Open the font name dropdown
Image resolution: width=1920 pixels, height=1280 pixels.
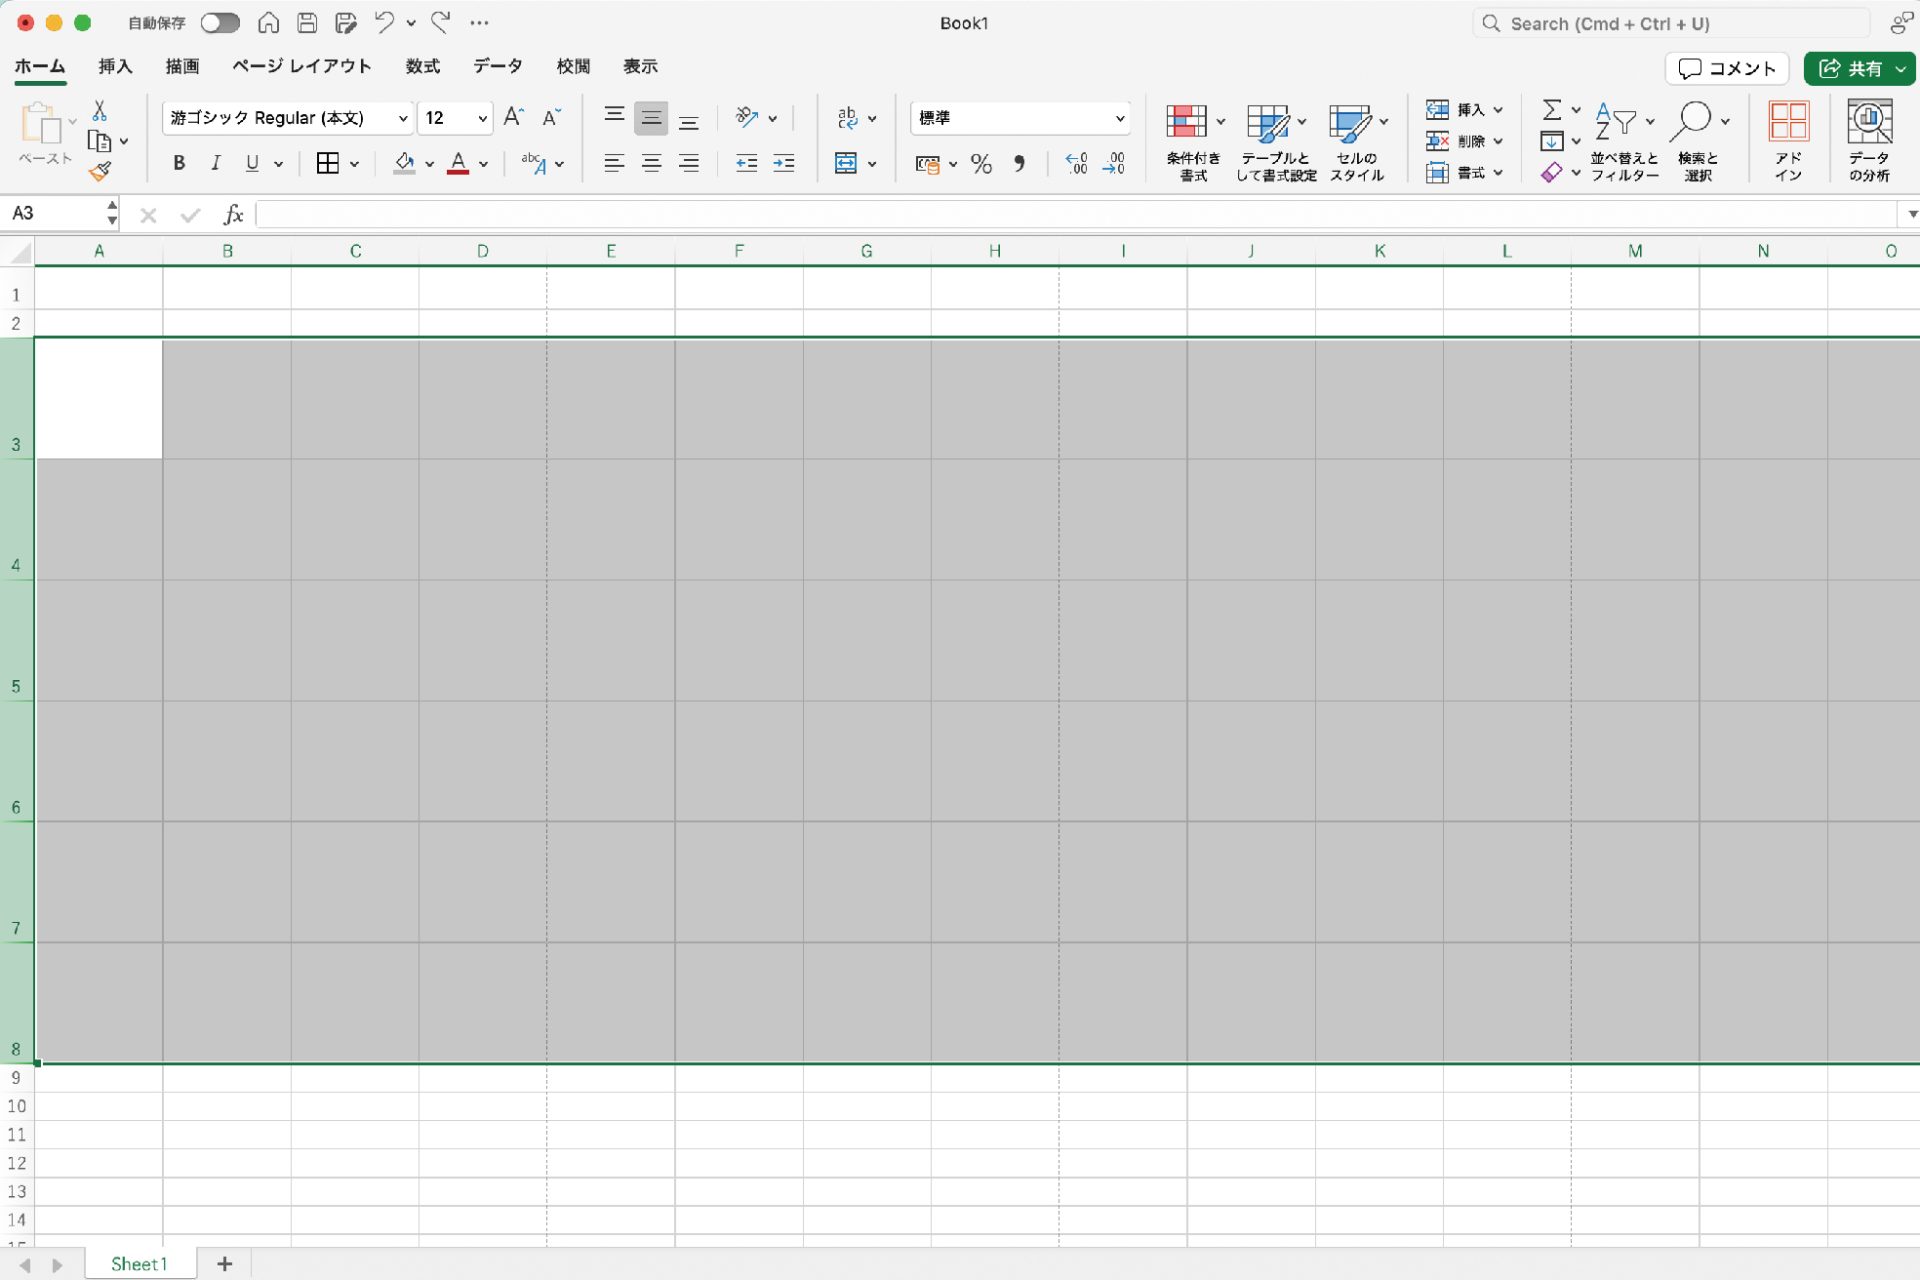pyautogui.click(x=402, y=118)
